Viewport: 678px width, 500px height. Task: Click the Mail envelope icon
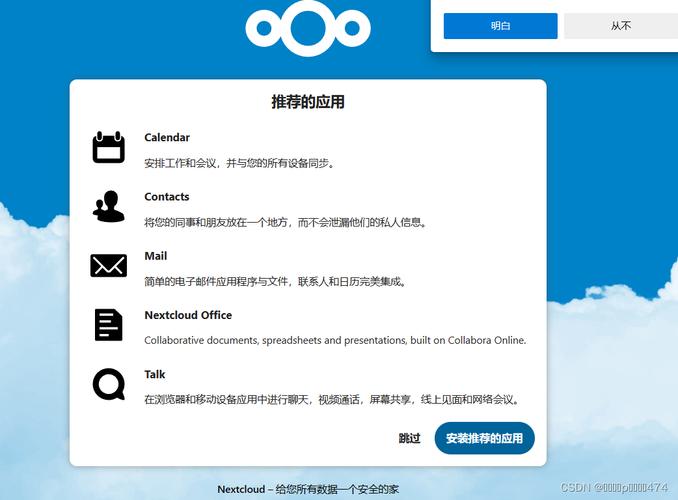coord(109,266)
